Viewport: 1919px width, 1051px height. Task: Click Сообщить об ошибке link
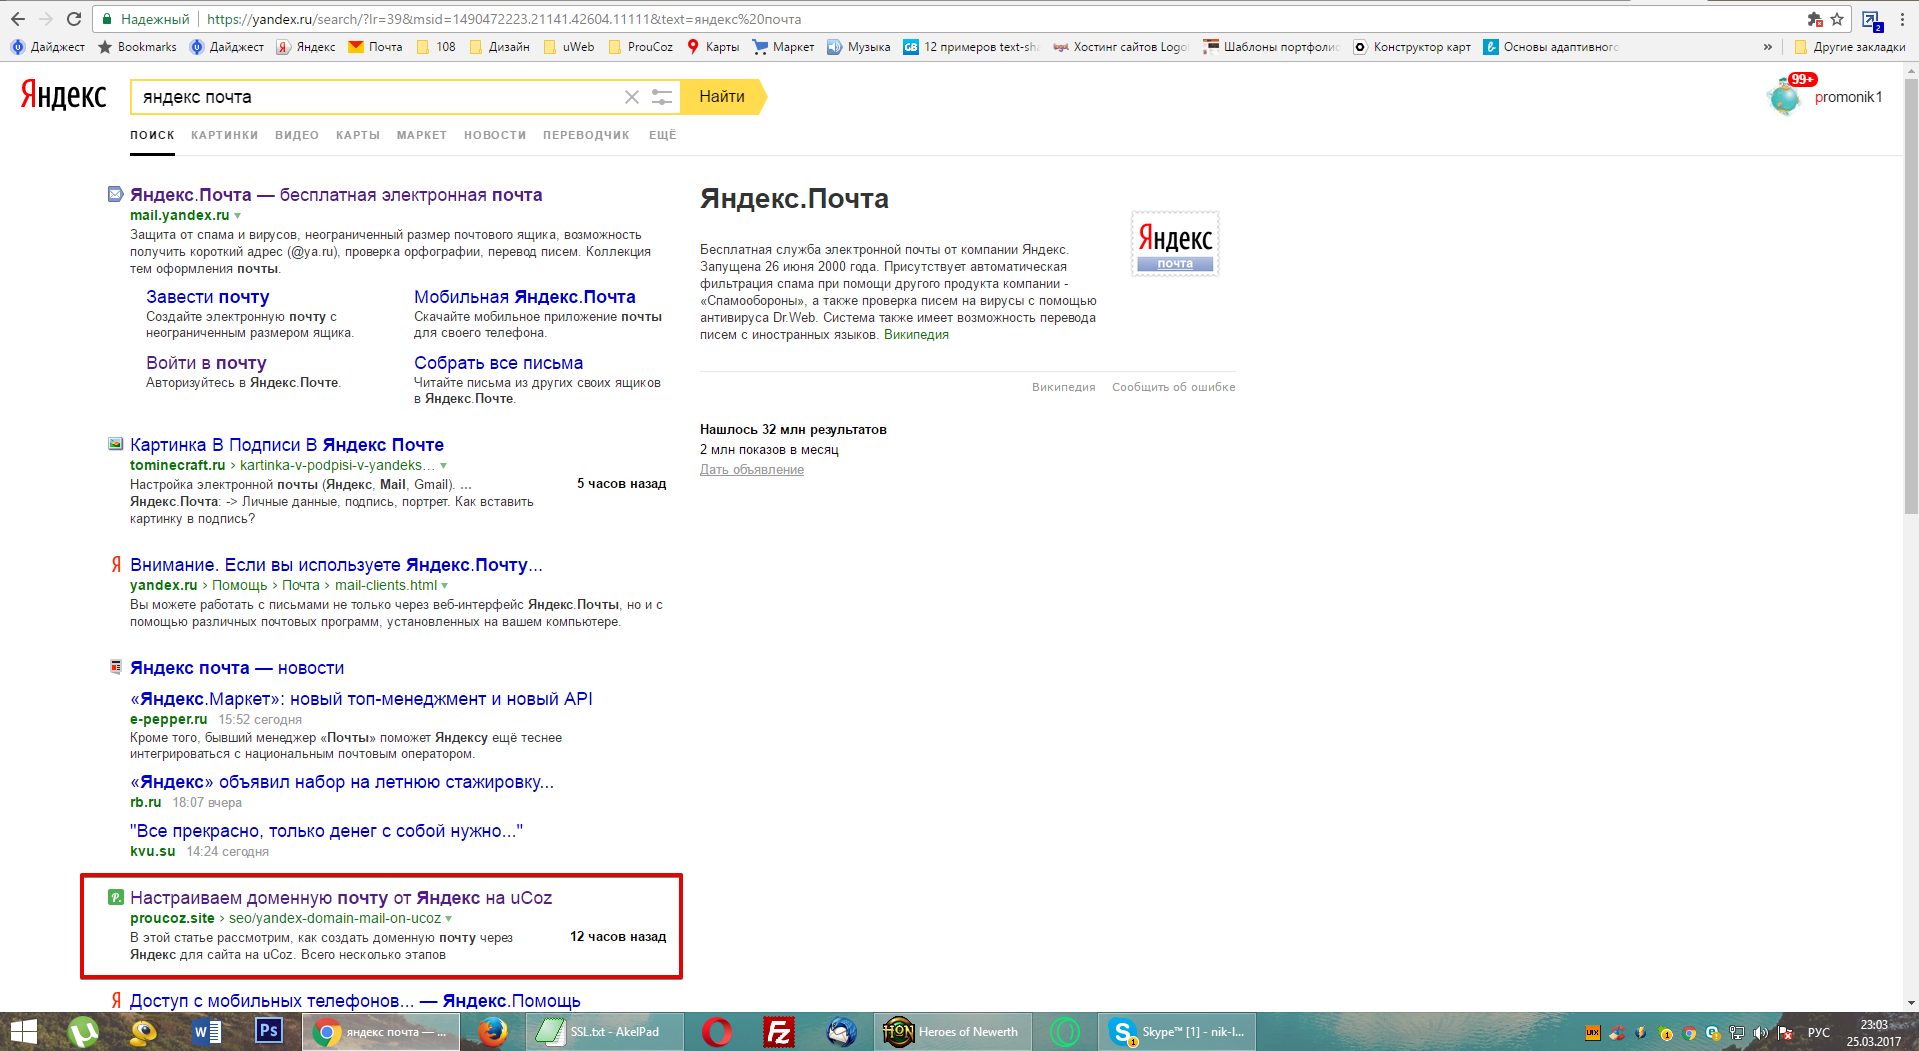coord(1174,387)
